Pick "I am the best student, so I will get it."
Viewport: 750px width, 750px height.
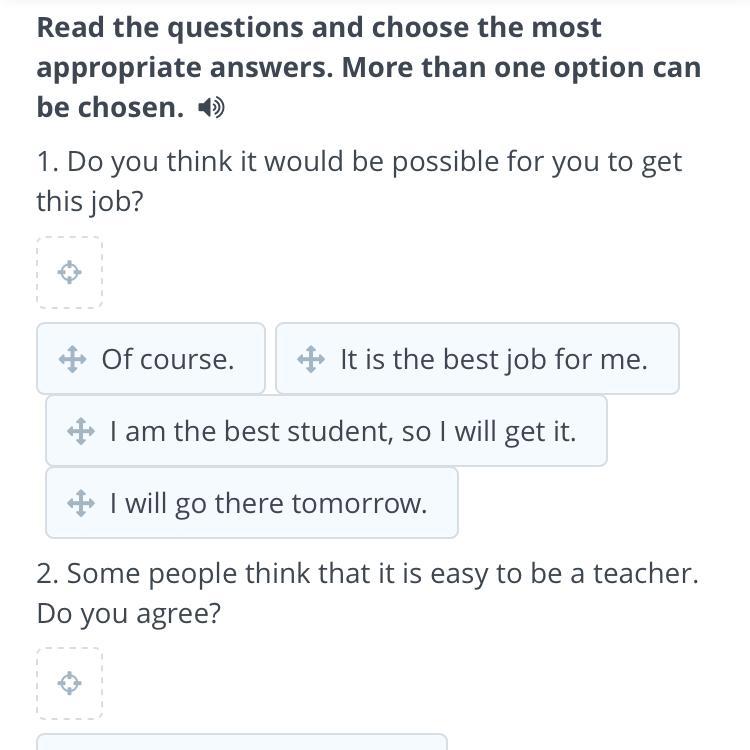(x=343, y=431)
